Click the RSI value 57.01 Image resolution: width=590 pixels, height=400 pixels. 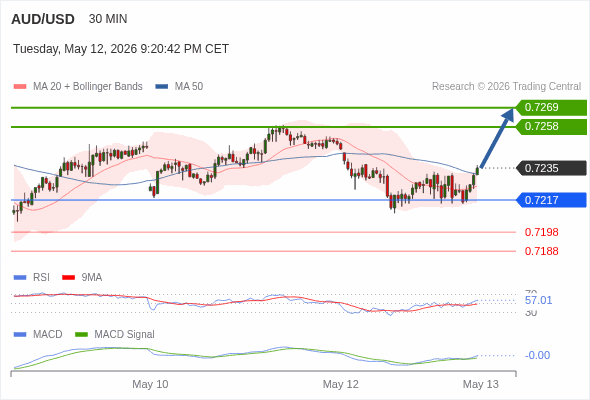coord(538,301)
